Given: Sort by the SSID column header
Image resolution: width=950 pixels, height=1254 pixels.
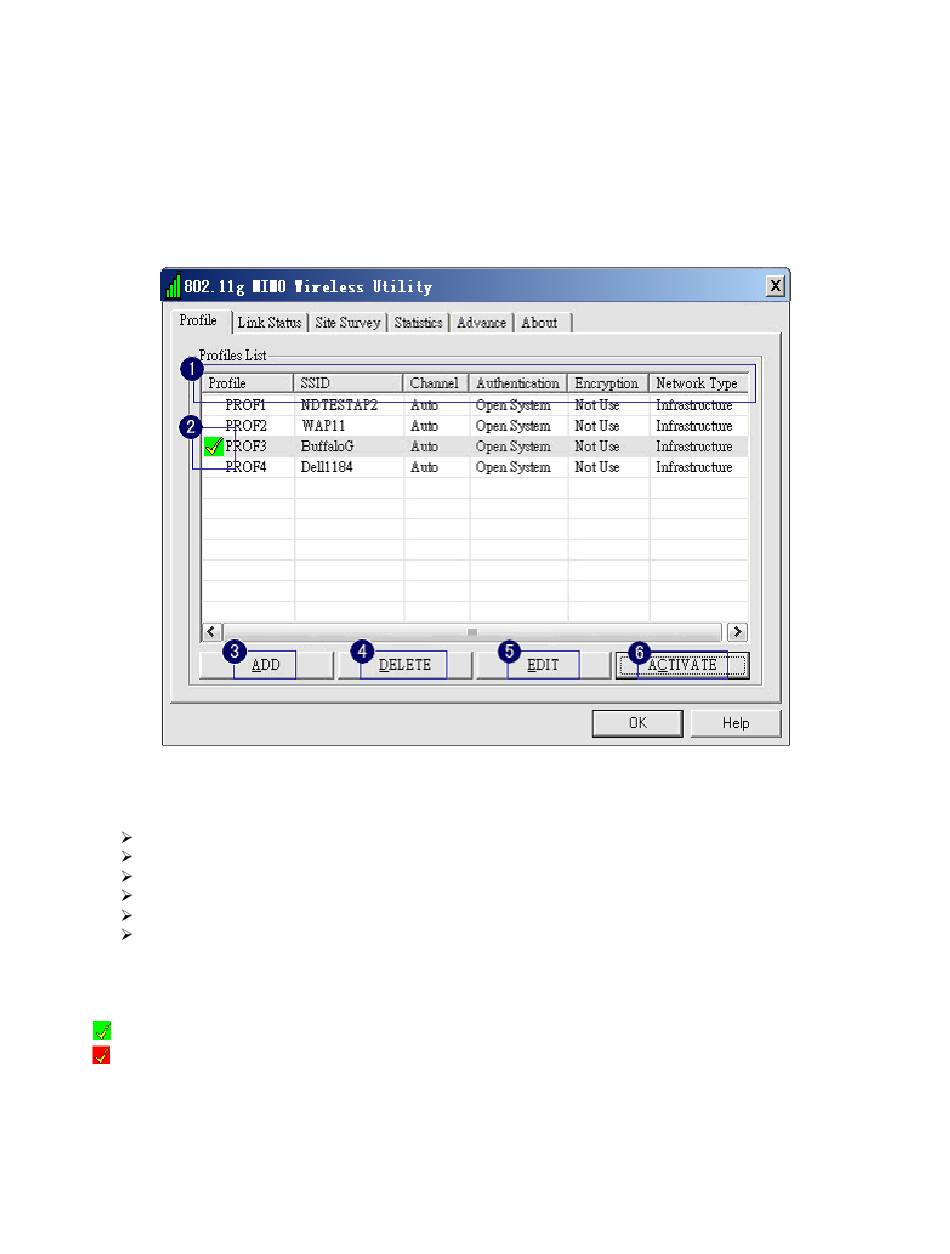Looking at the screenshot, I should click(349, 383).
